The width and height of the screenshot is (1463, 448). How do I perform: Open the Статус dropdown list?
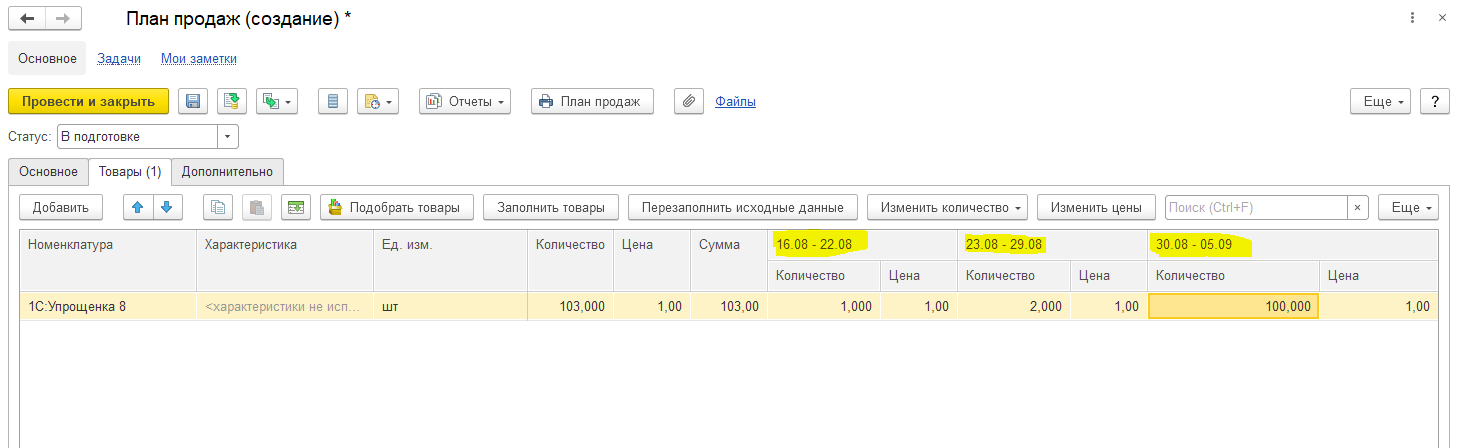point(229,136)
